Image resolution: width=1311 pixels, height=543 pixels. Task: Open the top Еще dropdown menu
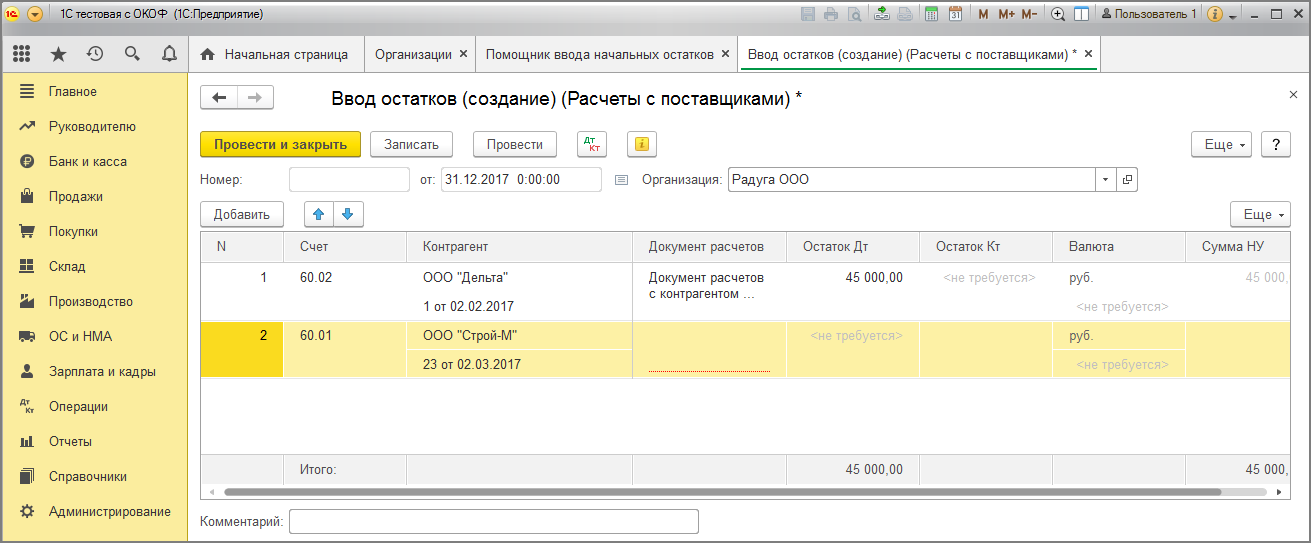point(1222,144)
